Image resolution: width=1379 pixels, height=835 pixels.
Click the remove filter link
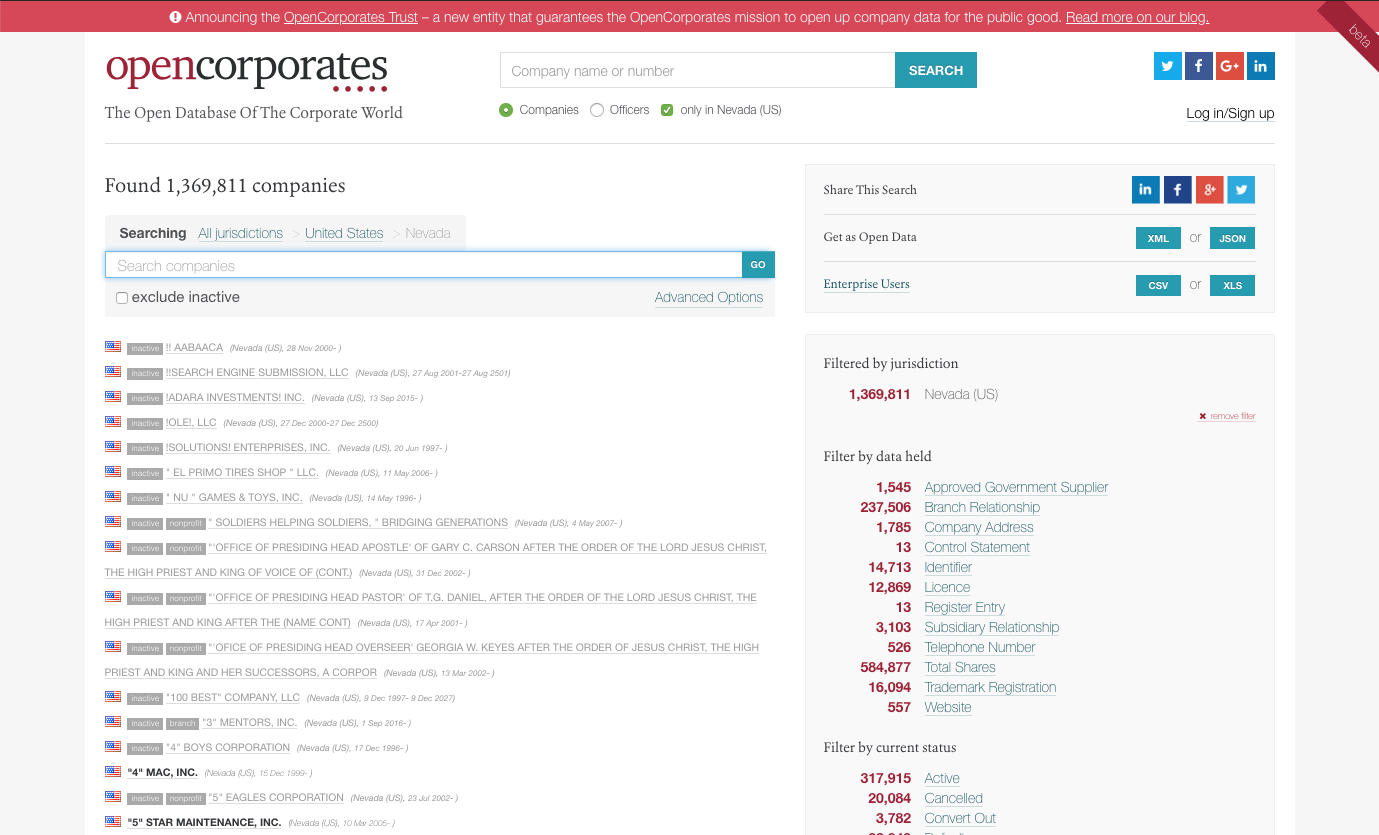(x=1232, y=416)
